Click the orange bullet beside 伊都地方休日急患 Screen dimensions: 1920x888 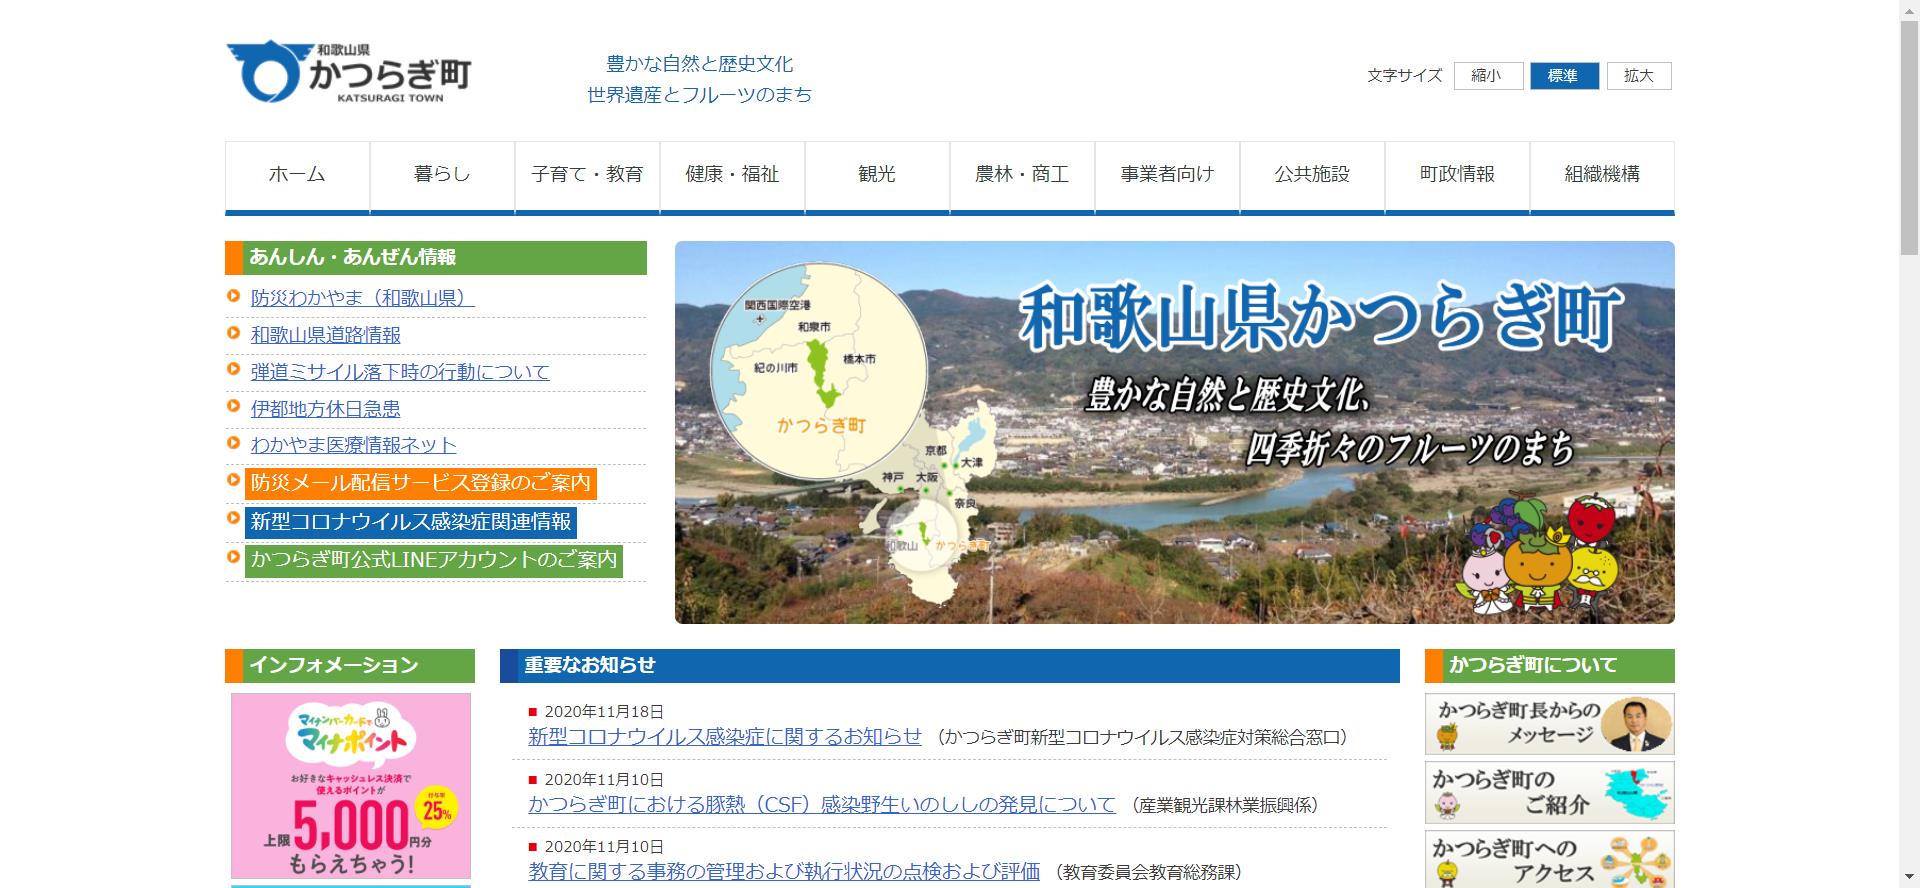[x=234, y=406]
